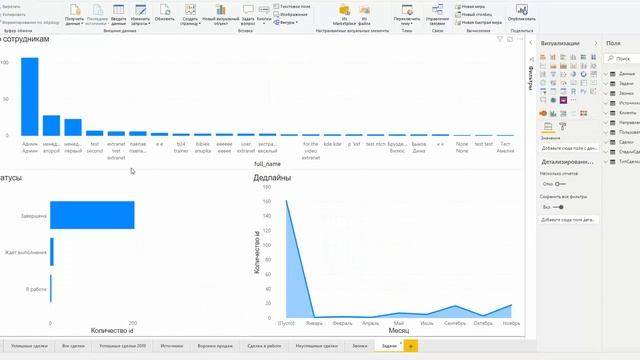
Task: Open the Fields well tab icon
Action: click(x=548, y=127)
